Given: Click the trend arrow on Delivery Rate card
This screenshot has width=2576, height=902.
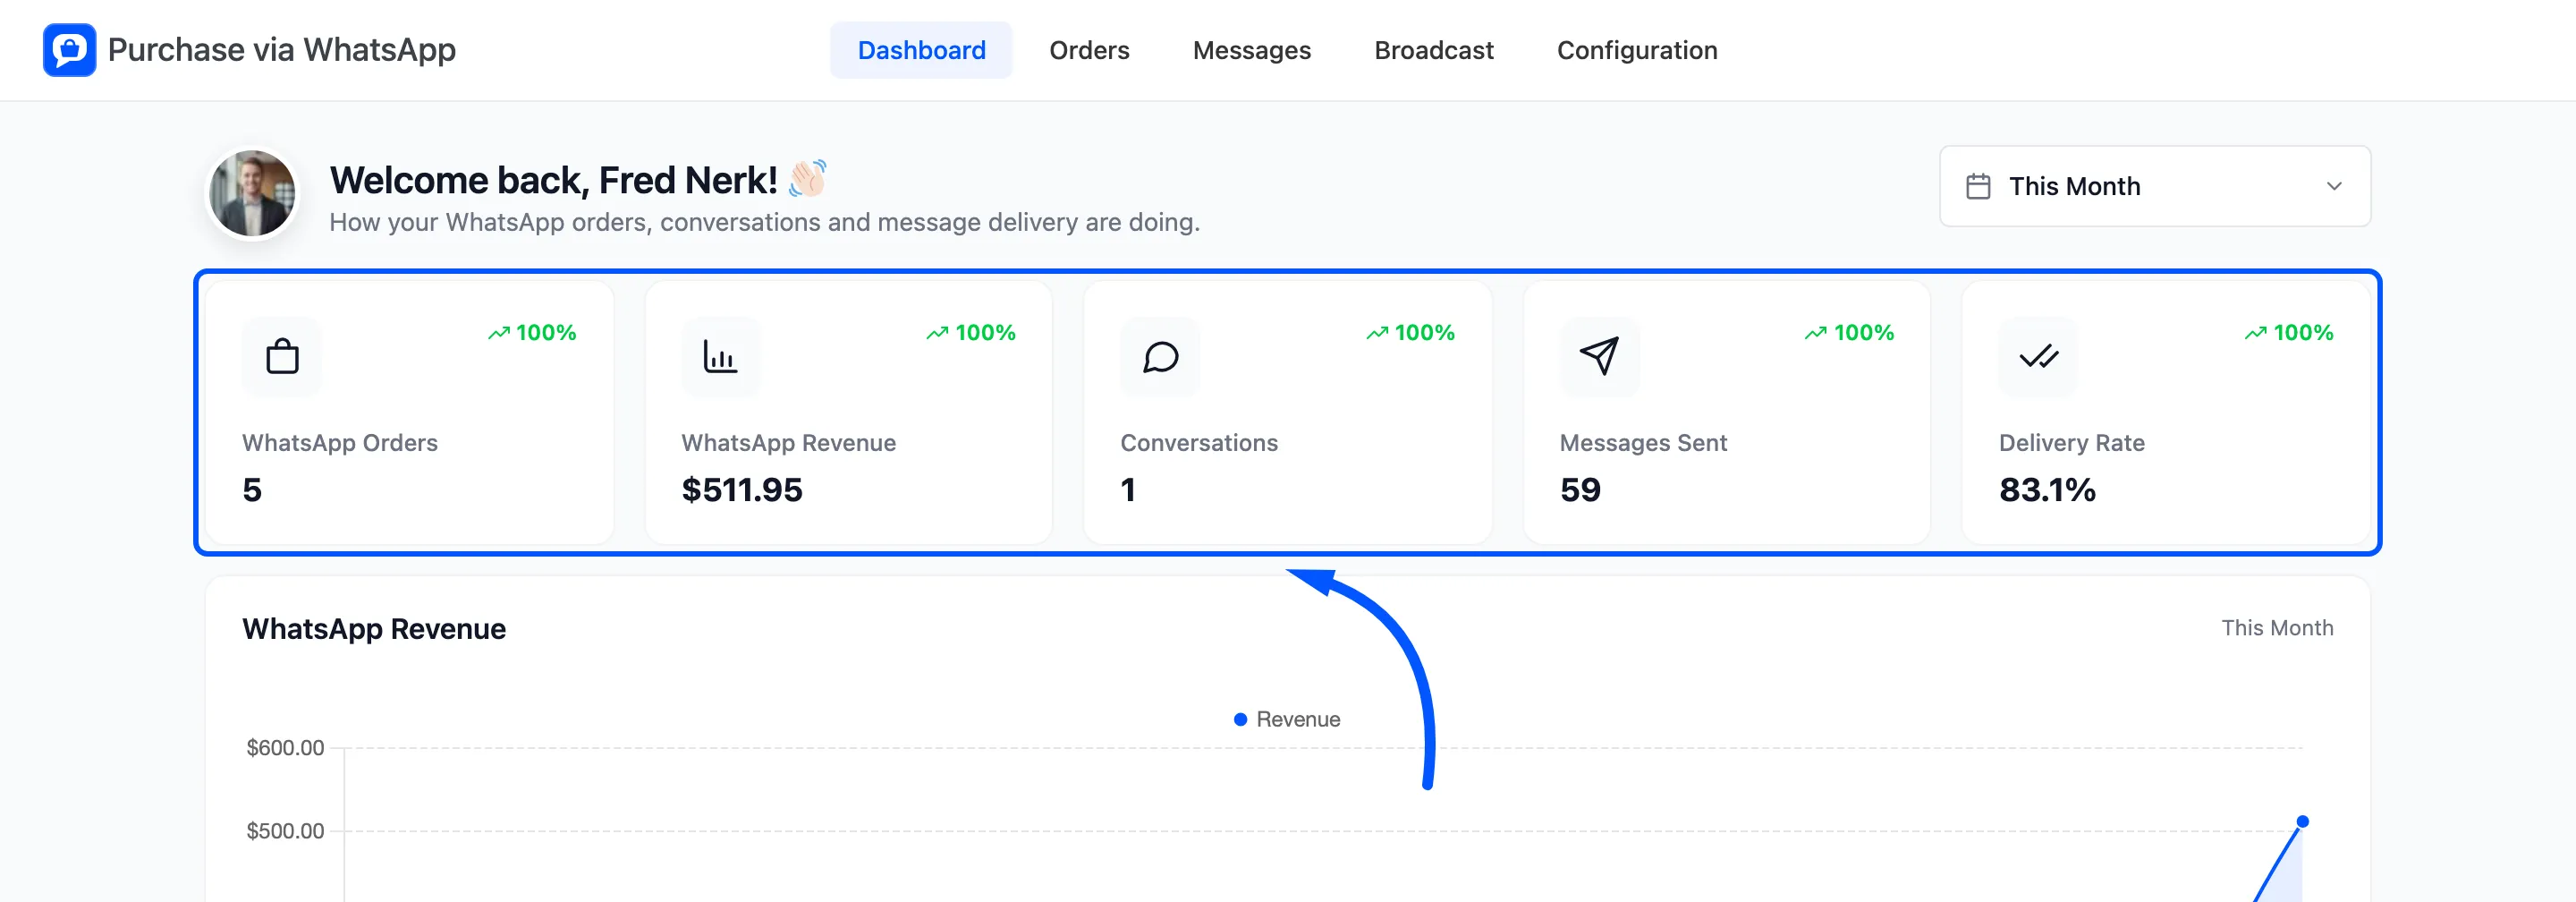Looking at the screenshot, I should coord(2255,333).
